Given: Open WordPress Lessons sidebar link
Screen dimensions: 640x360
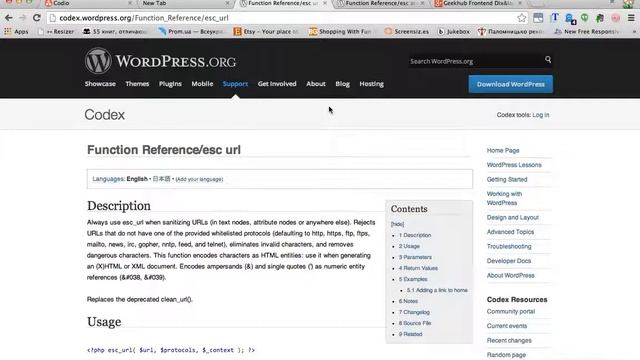Looking at the screenshot, I should click(514, 165).
